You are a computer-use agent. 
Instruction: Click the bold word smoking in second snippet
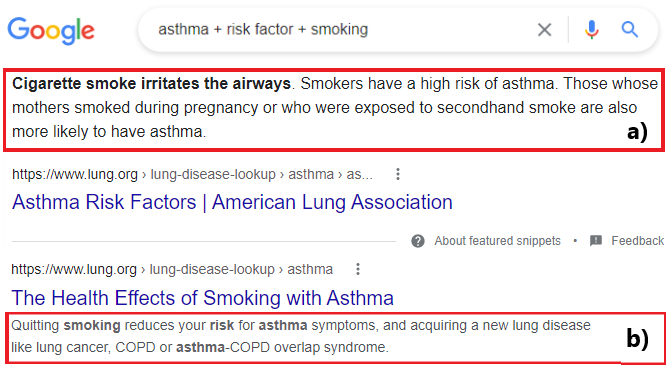click(92, 326)
